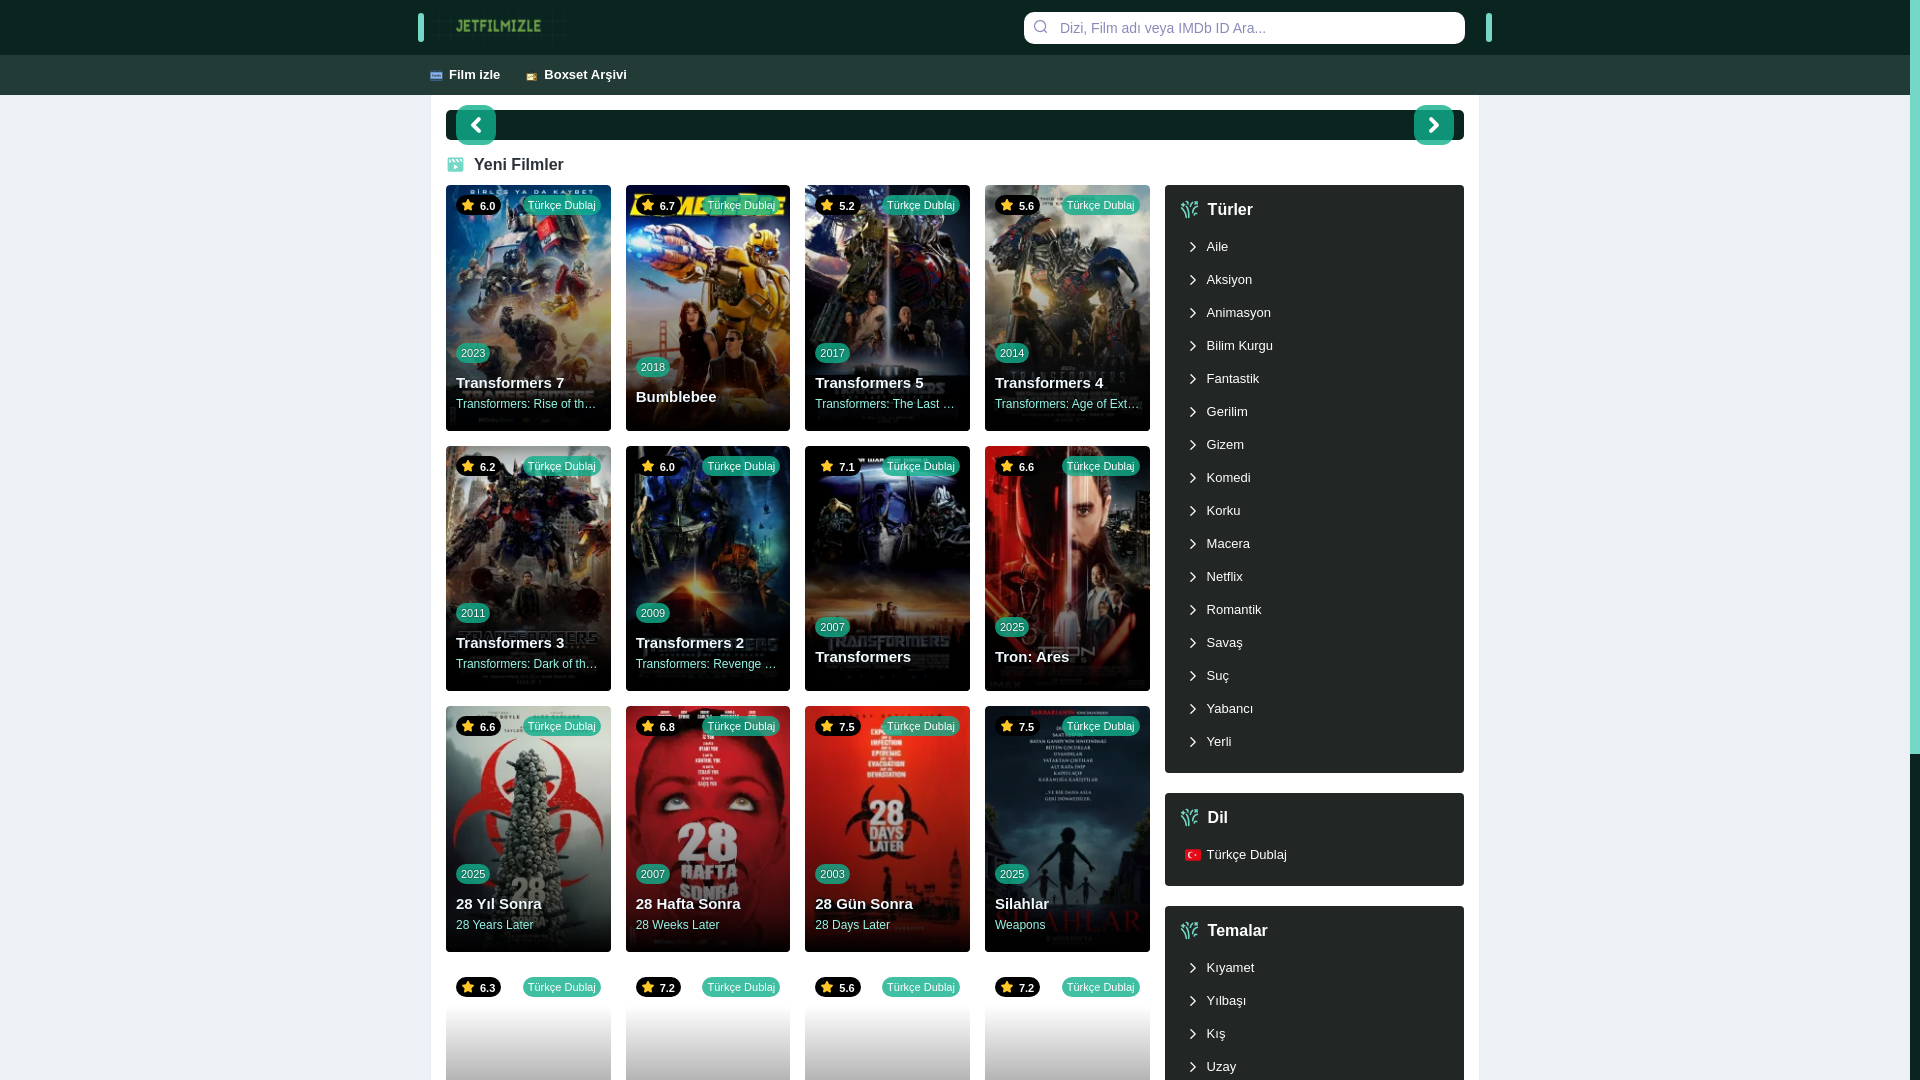1920x1080 pixels.
Task: Click the 6.6 star rating on Tron: Ares
Action: point(1007,466)
